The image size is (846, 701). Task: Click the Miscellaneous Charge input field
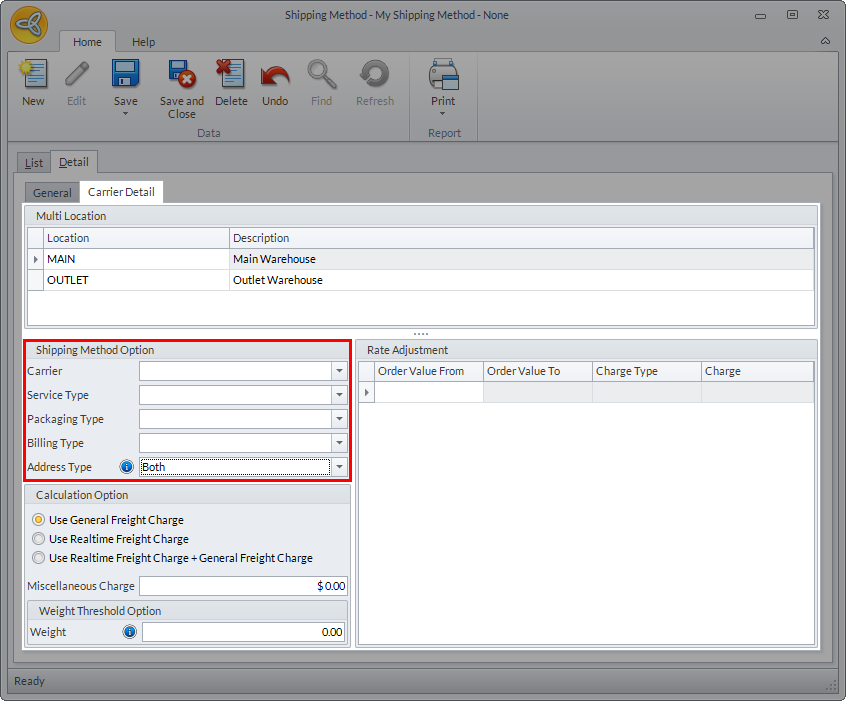click(243, 586)
